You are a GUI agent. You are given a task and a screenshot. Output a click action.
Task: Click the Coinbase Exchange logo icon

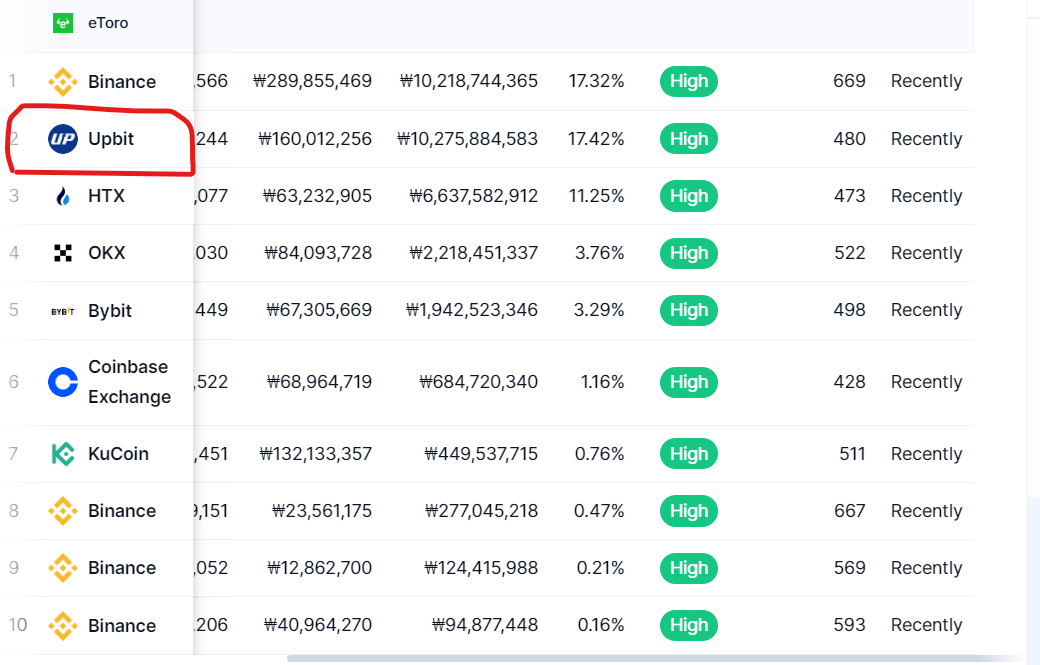63,382
